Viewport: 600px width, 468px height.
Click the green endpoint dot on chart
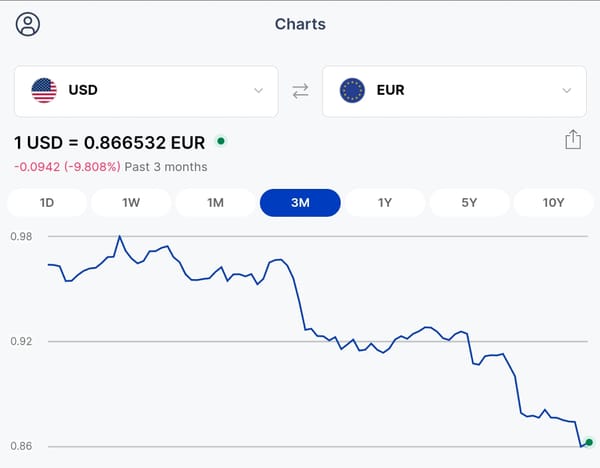[589, 442]
